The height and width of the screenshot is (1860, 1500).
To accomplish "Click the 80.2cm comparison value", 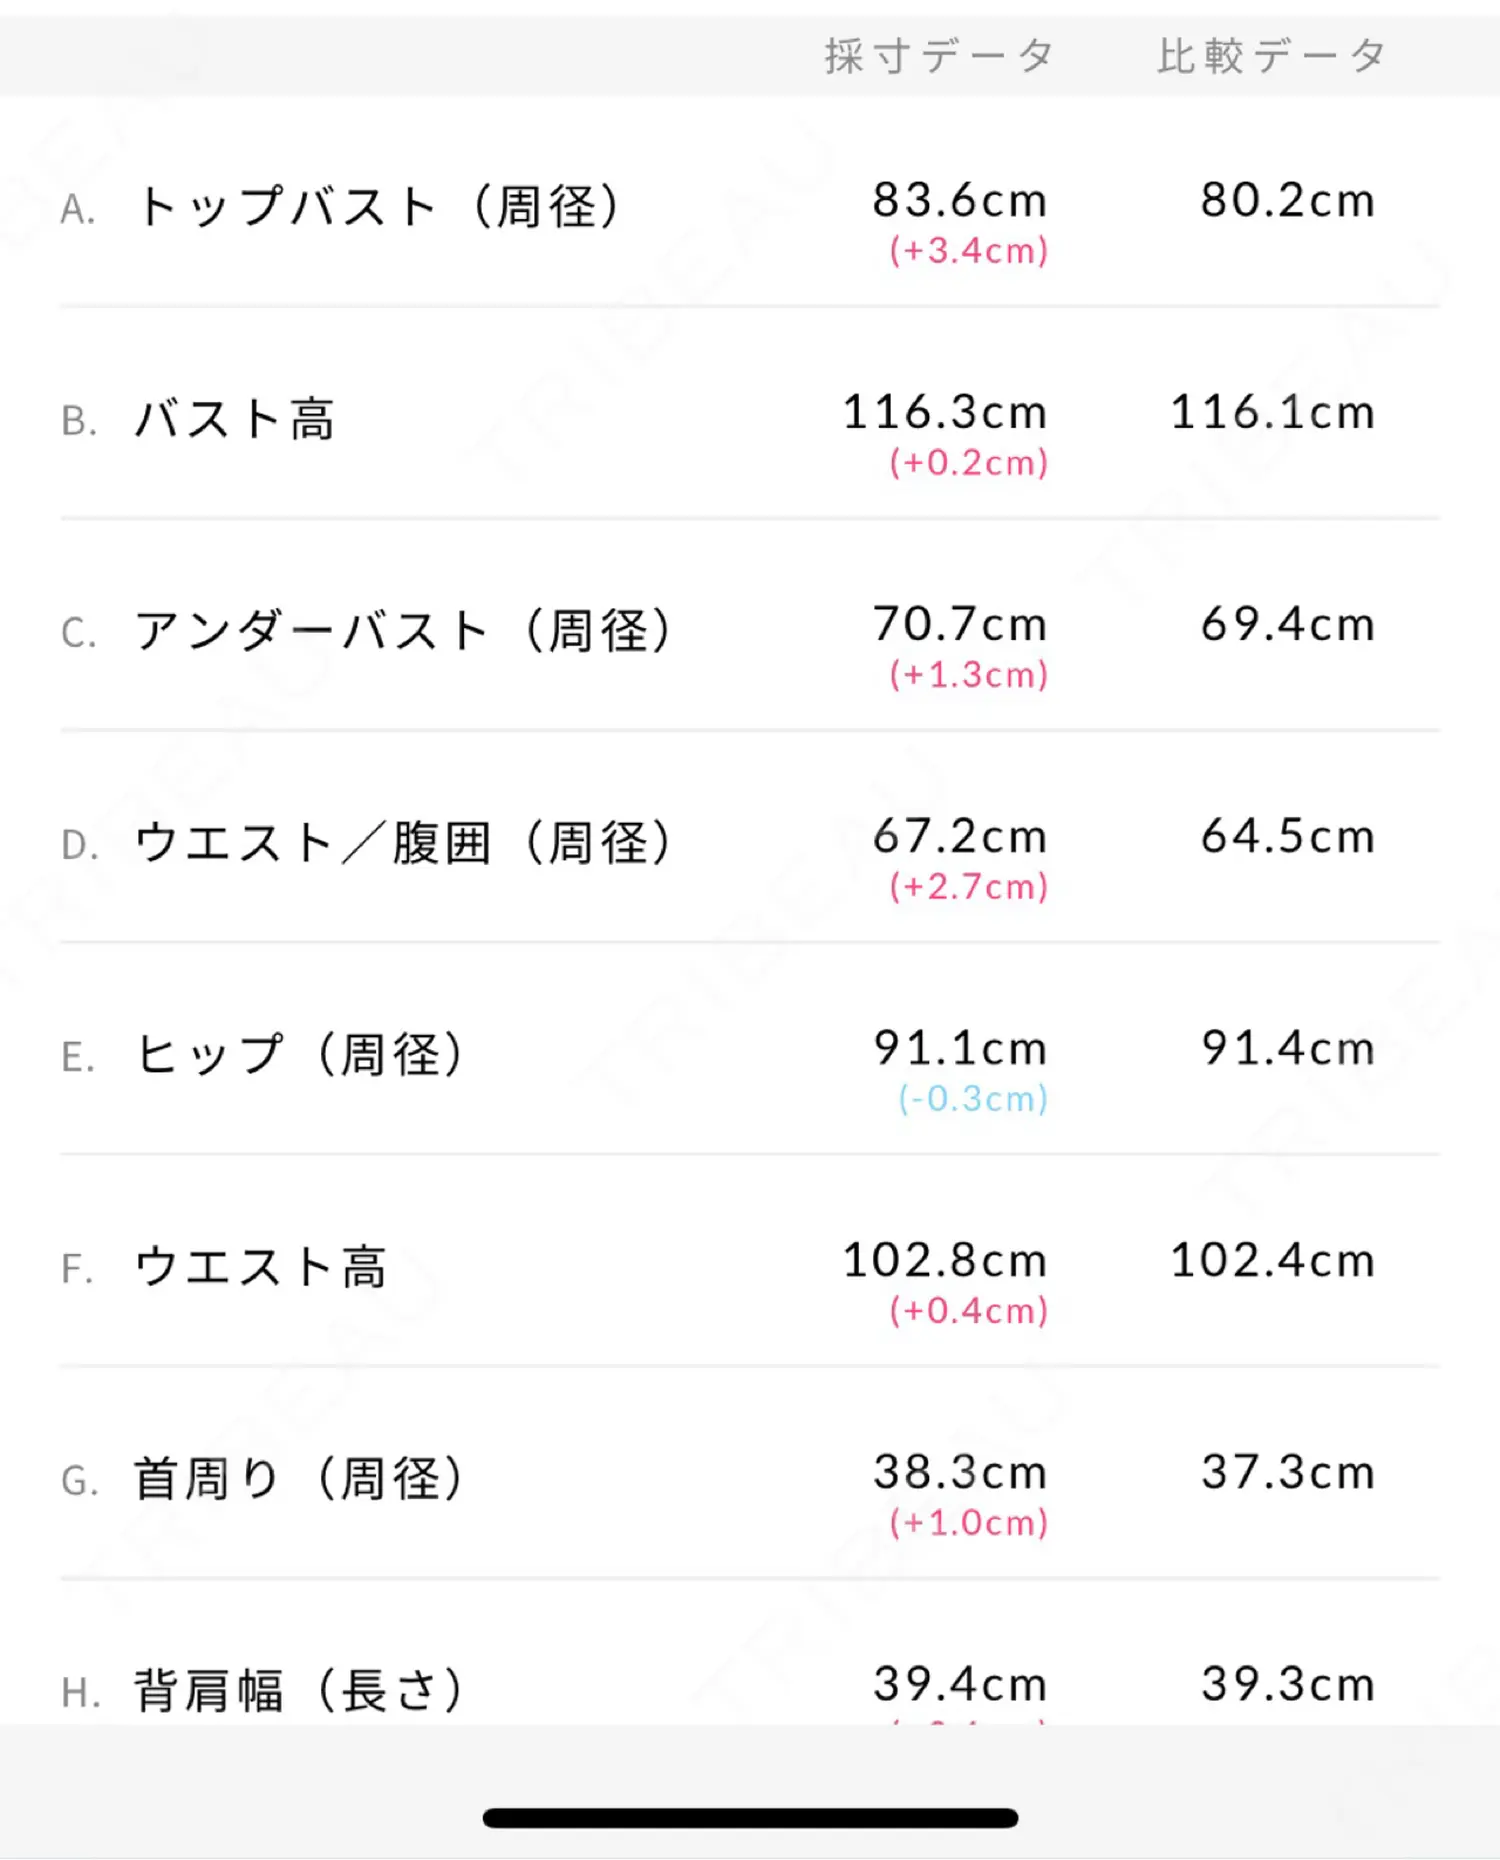I will pyautogui.click(x=1287, y=200).
